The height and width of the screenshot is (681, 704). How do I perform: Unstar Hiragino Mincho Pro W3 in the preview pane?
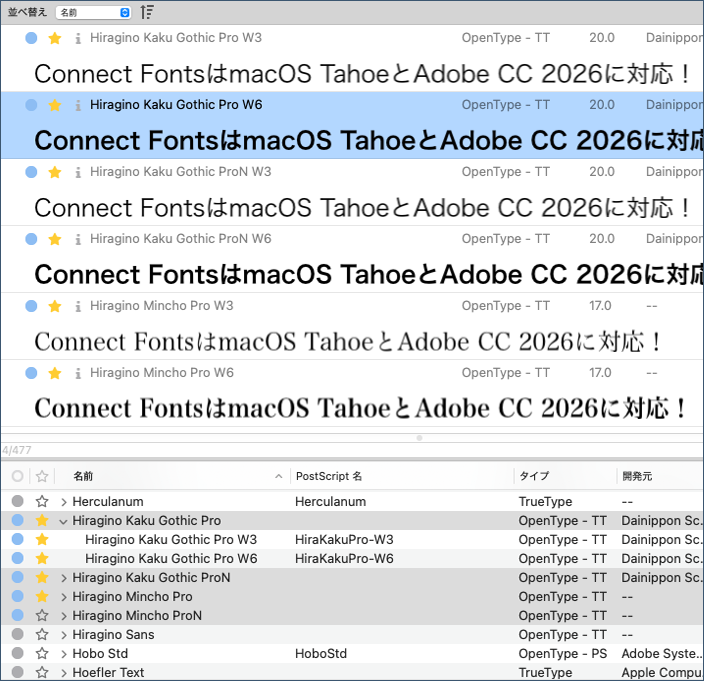click(x=55, y=306)
